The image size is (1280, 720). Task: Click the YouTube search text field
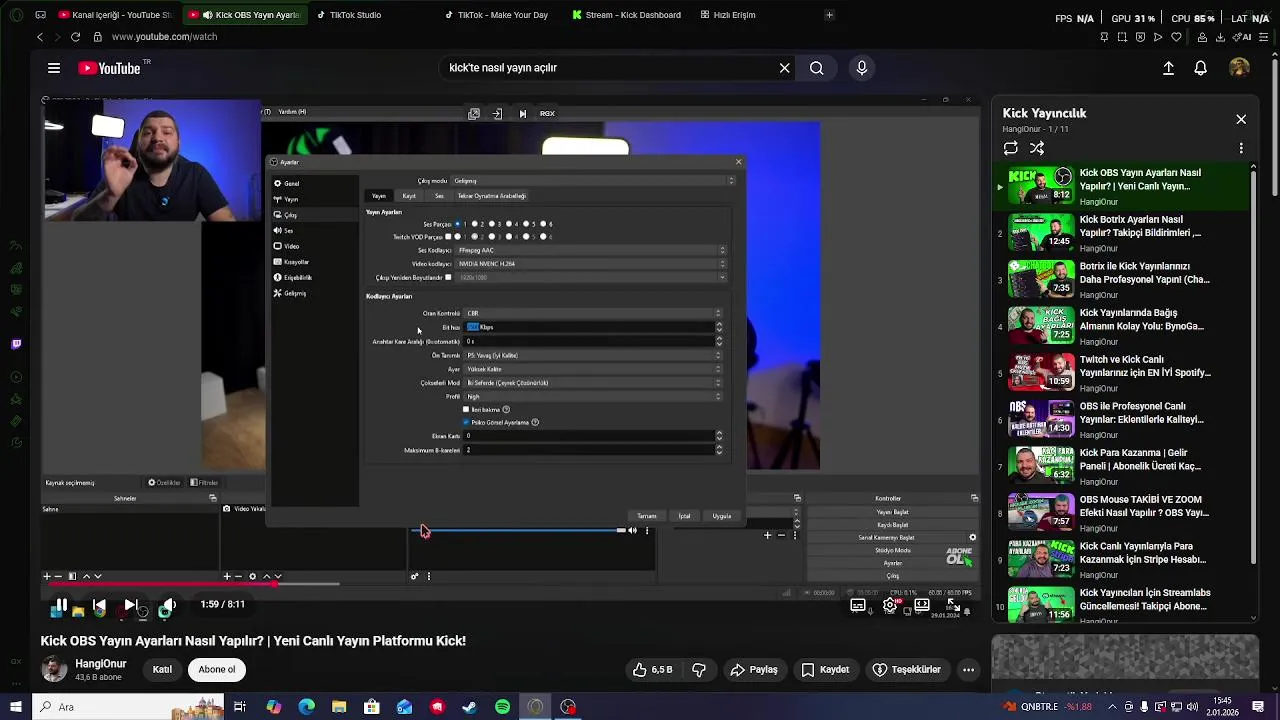[610, 68]
